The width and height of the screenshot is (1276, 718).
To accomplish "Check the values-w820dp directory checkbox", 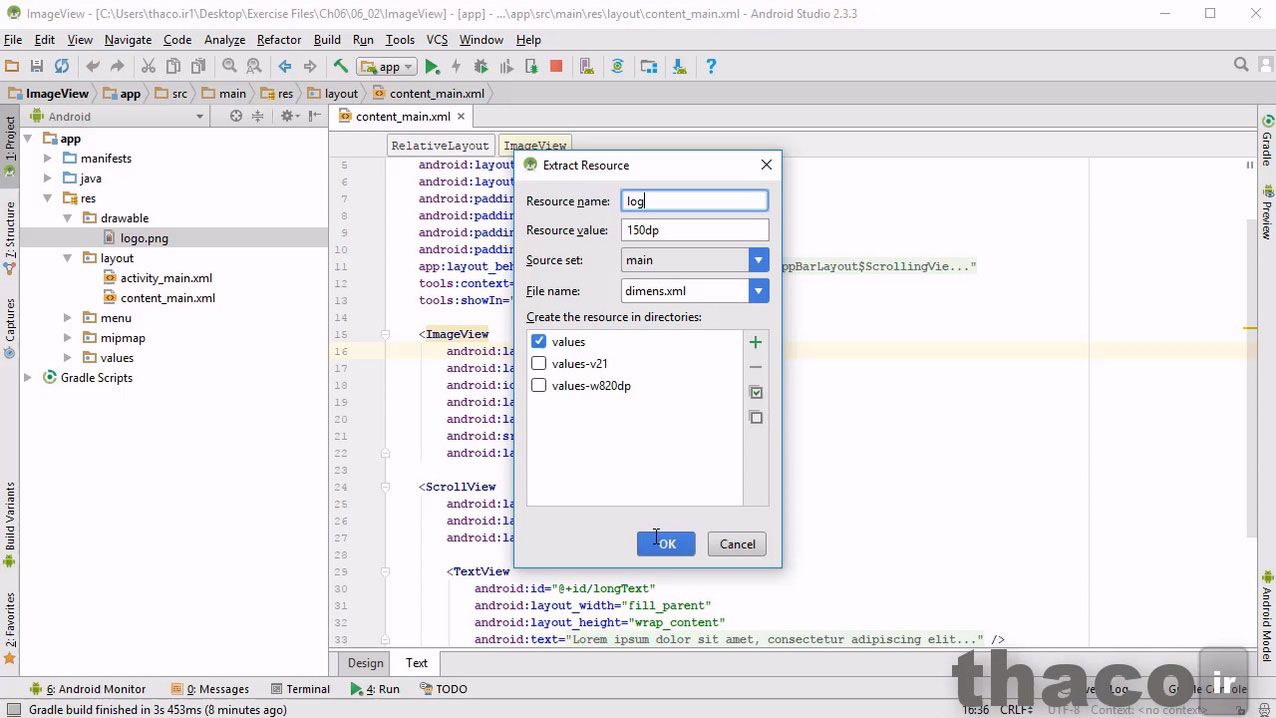I will [x=539, y=386].
